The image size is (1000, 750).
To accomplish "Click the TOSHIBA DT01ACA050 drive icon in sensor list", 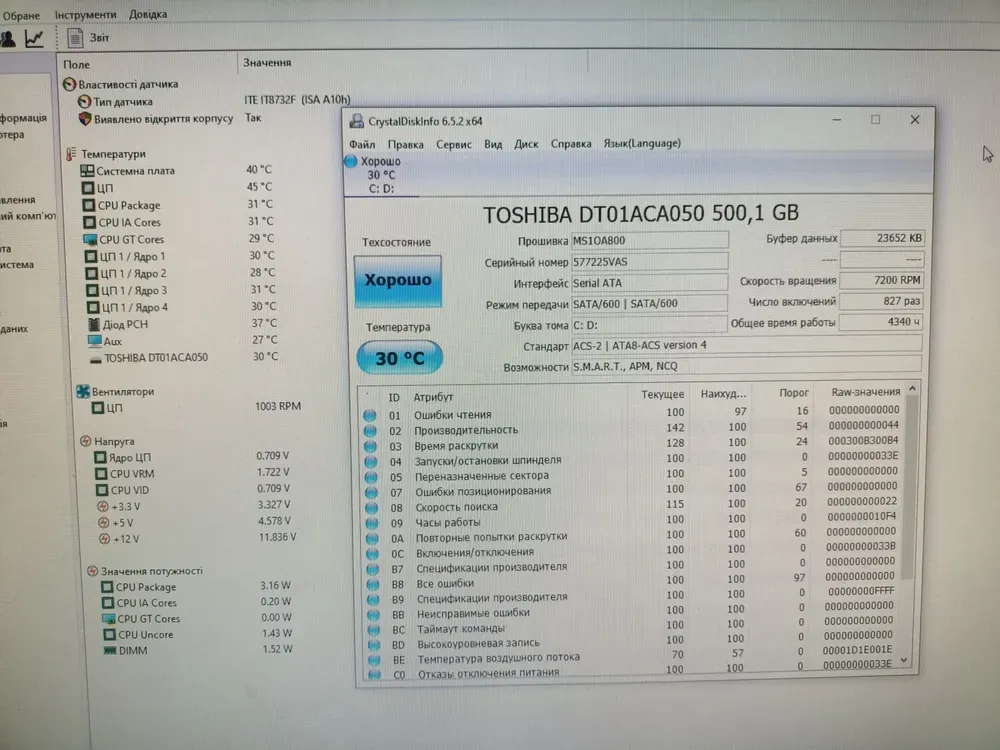I will tap(95, 357).
